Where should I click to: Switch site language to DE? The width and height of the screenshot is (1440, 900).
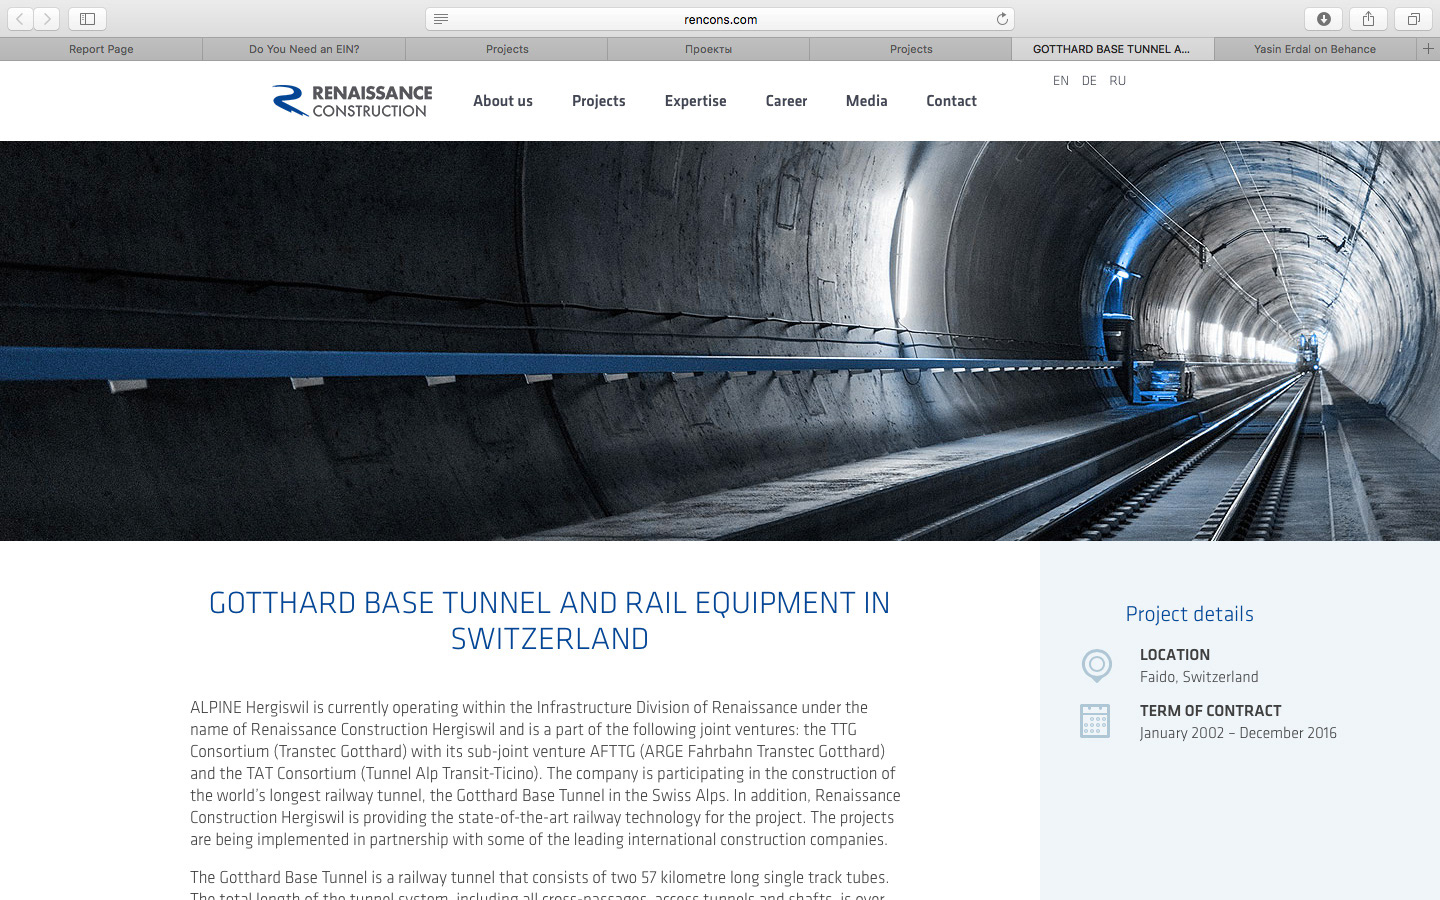[1089, 81]
